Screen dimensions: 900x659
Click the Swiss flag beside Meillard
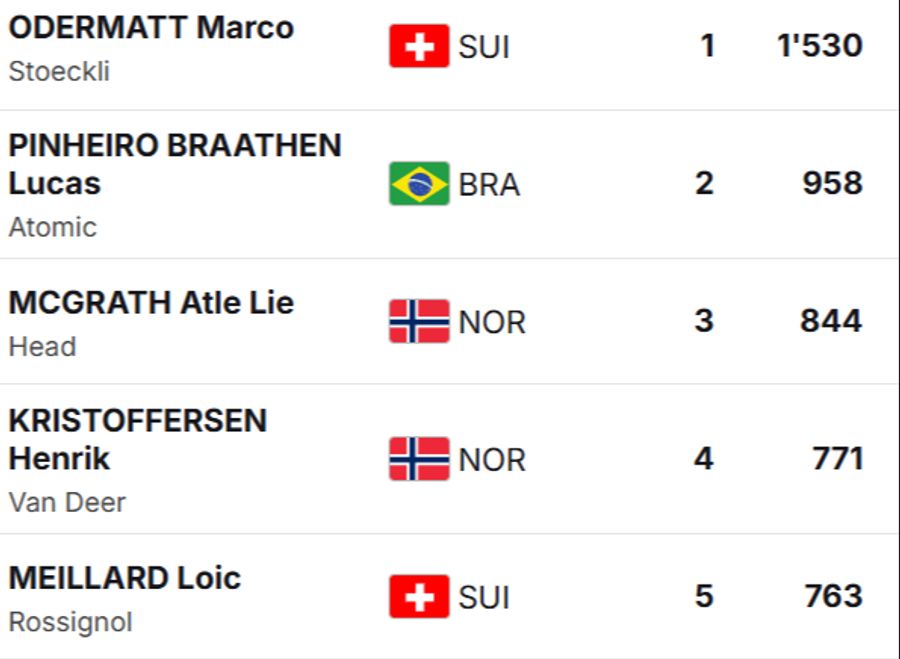point(419,597)
